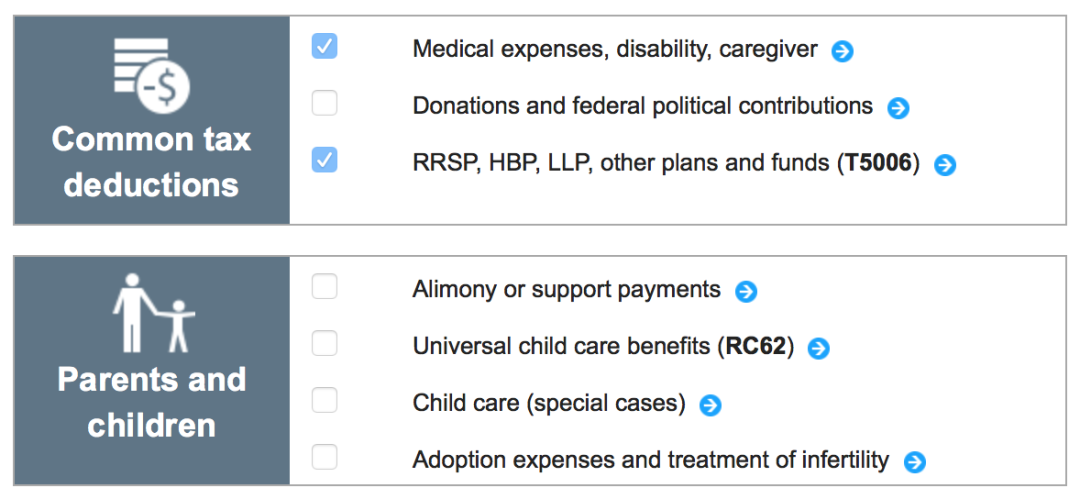Click arrow icon beside RRSP, HBP, LLP
Screen dimensions: 1080x499
945,165
